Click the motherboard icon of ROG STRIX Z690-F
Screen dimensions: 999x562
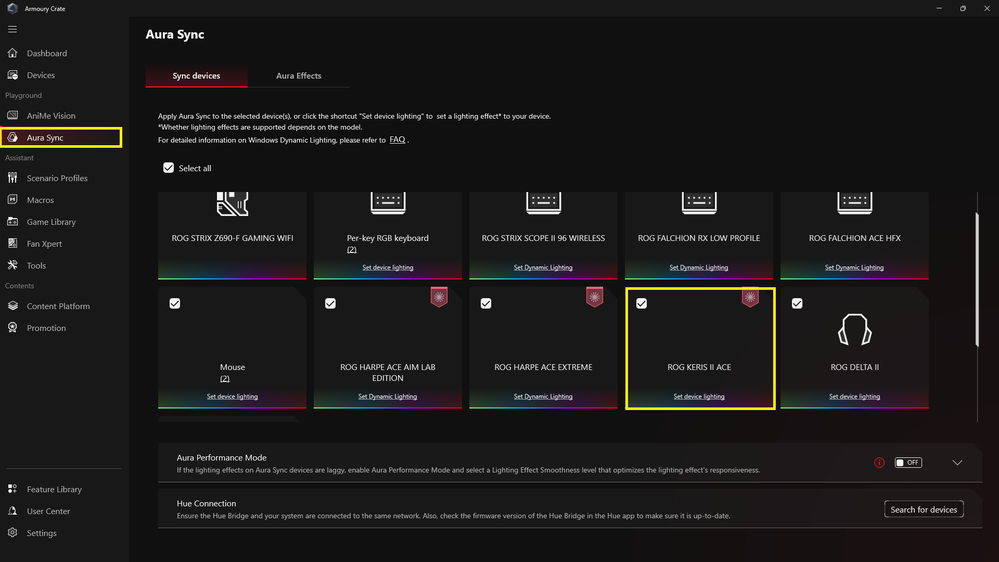[232, 203]
